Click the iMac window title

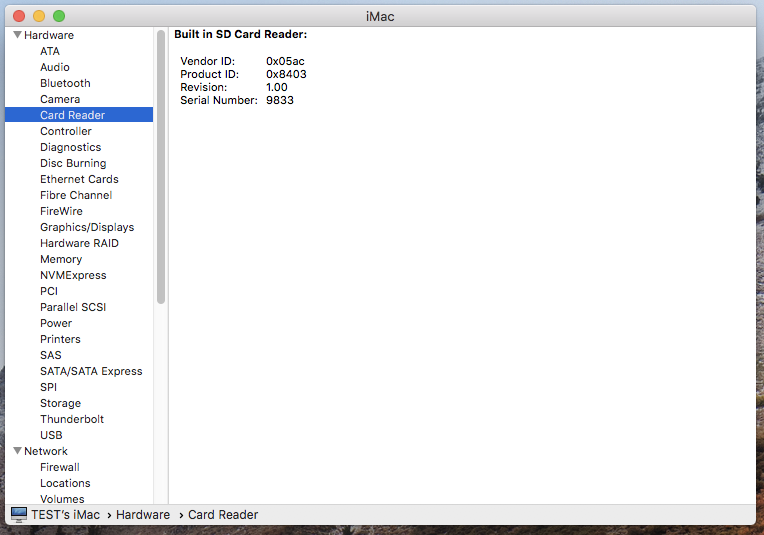[380, 17]
